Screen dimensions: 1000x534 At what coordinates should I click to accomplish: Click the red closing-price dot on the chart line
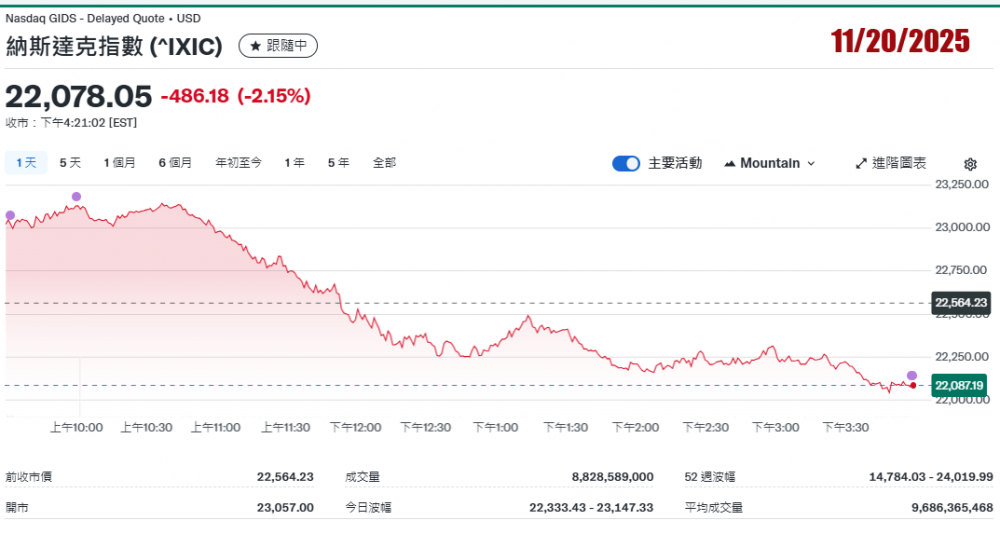(913, 385)
